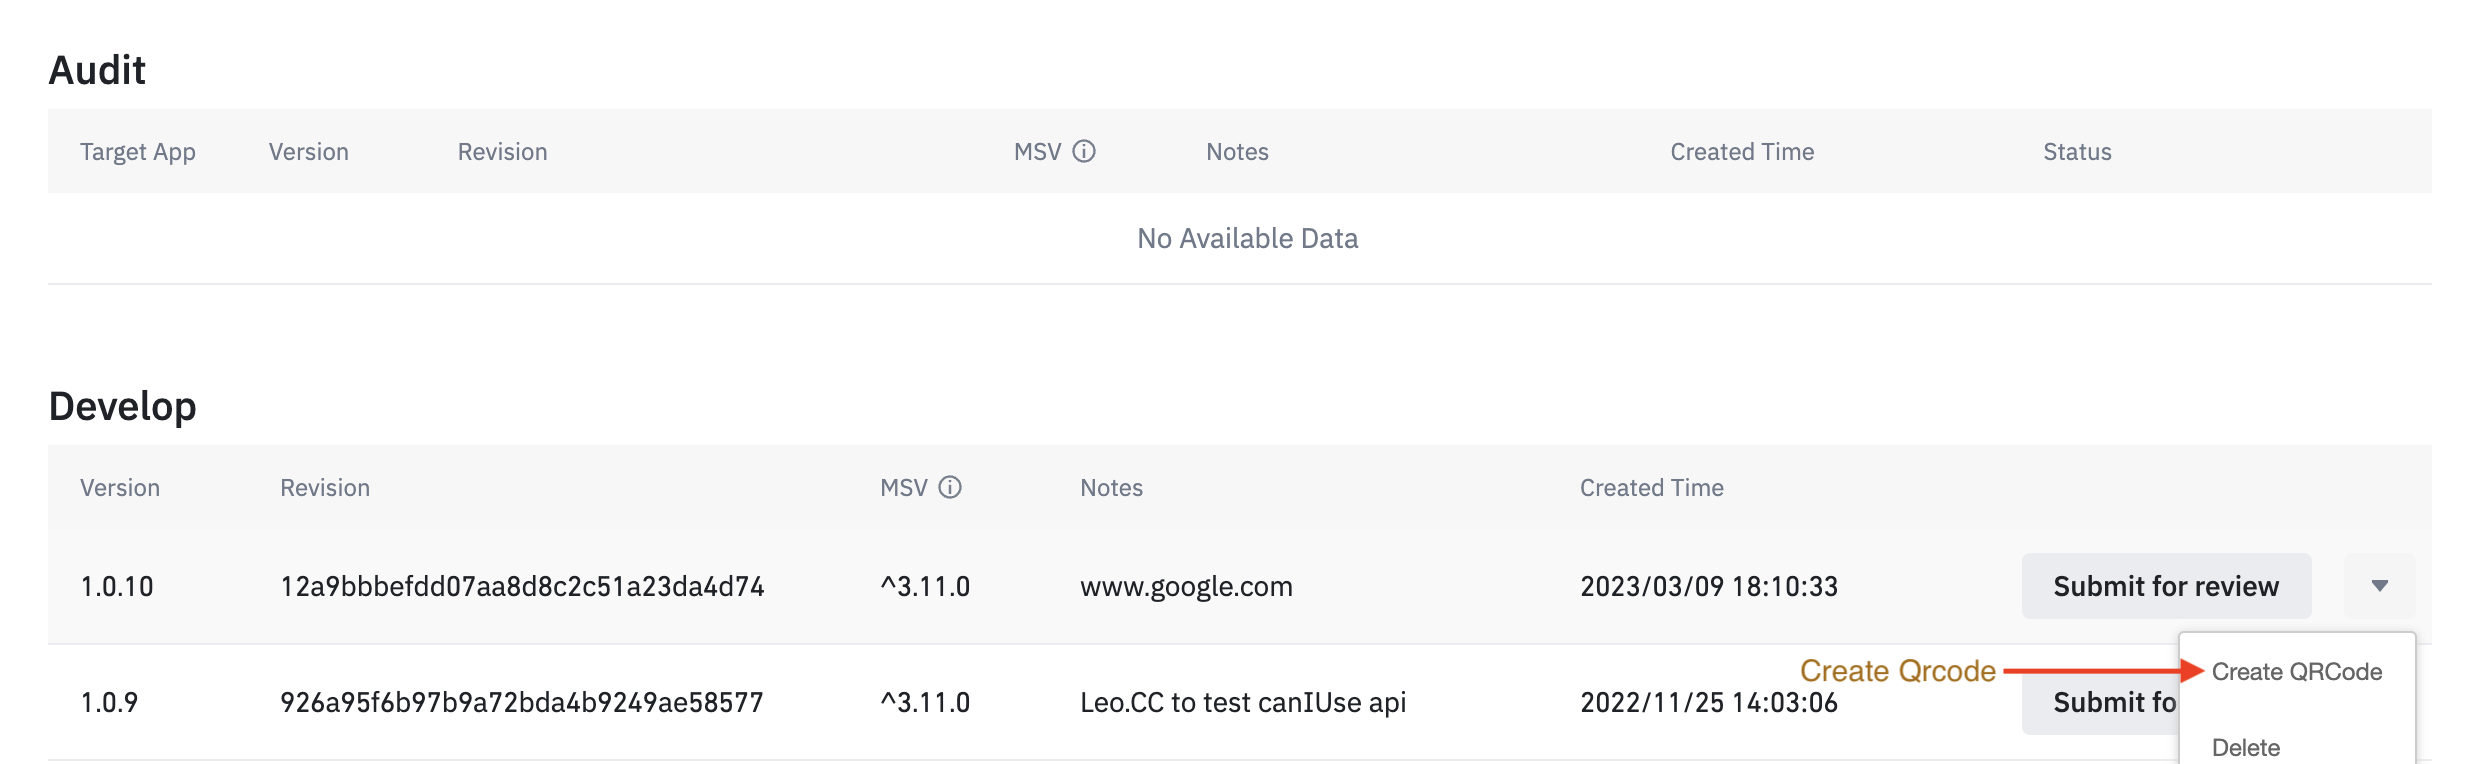This screenshot has width=2488, height=764.
Task: Click the MSV info icon in Audit table
Action: [x=1084, y=151]
